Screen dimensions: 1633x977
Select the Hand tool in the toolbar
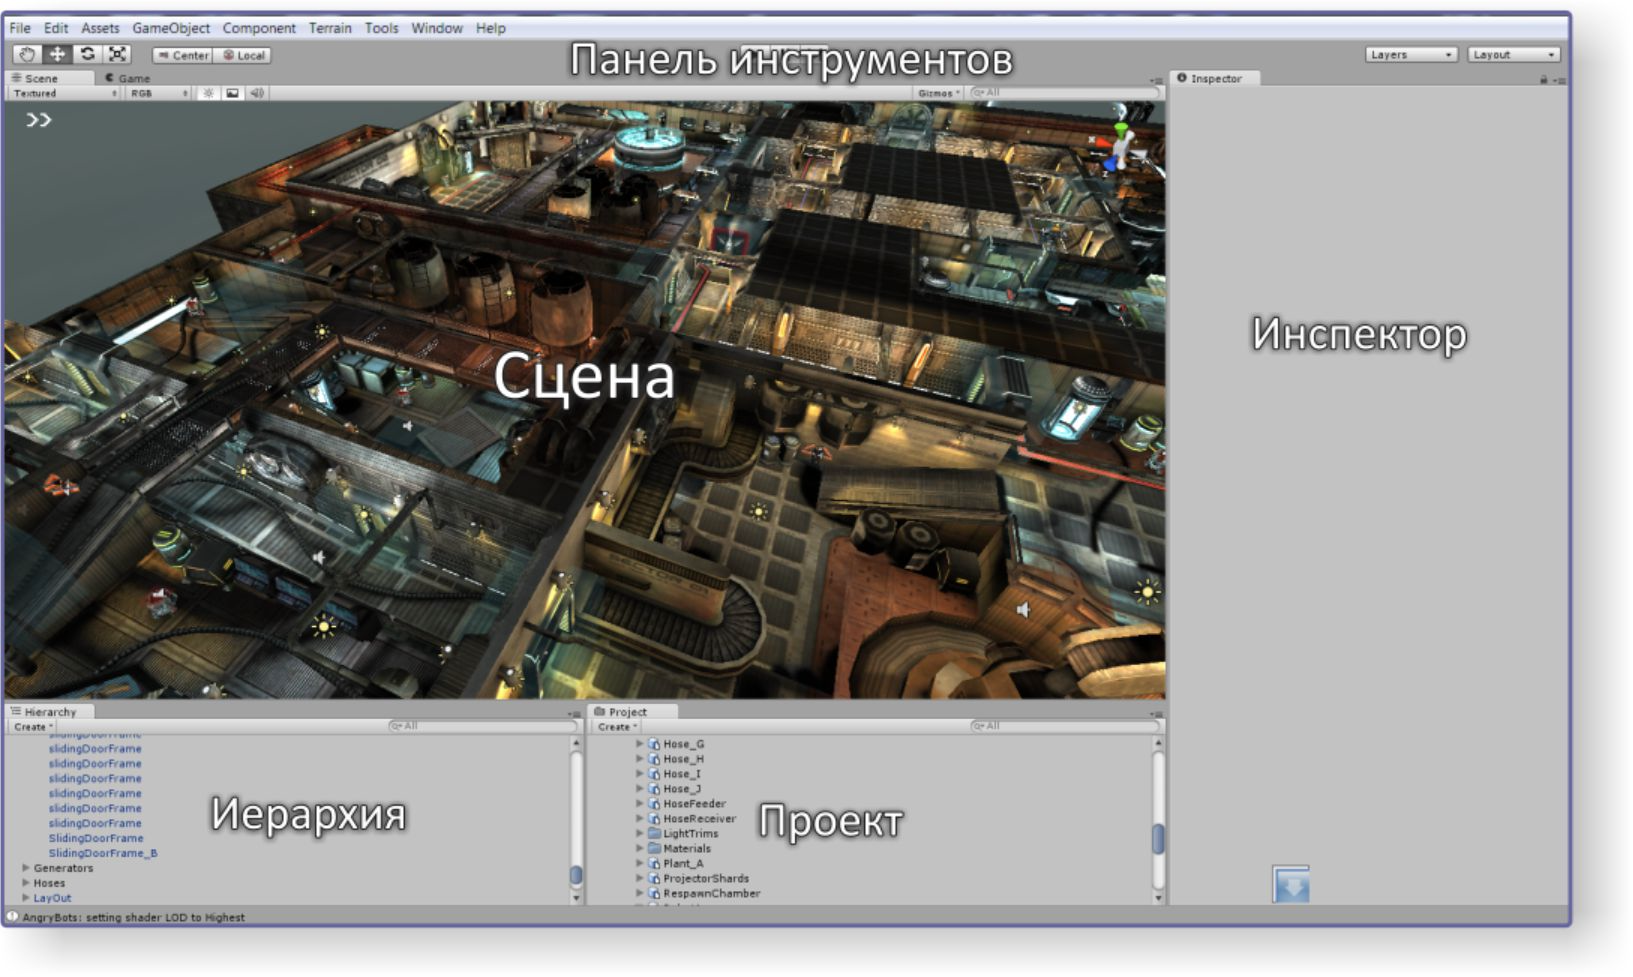point(27,55)
